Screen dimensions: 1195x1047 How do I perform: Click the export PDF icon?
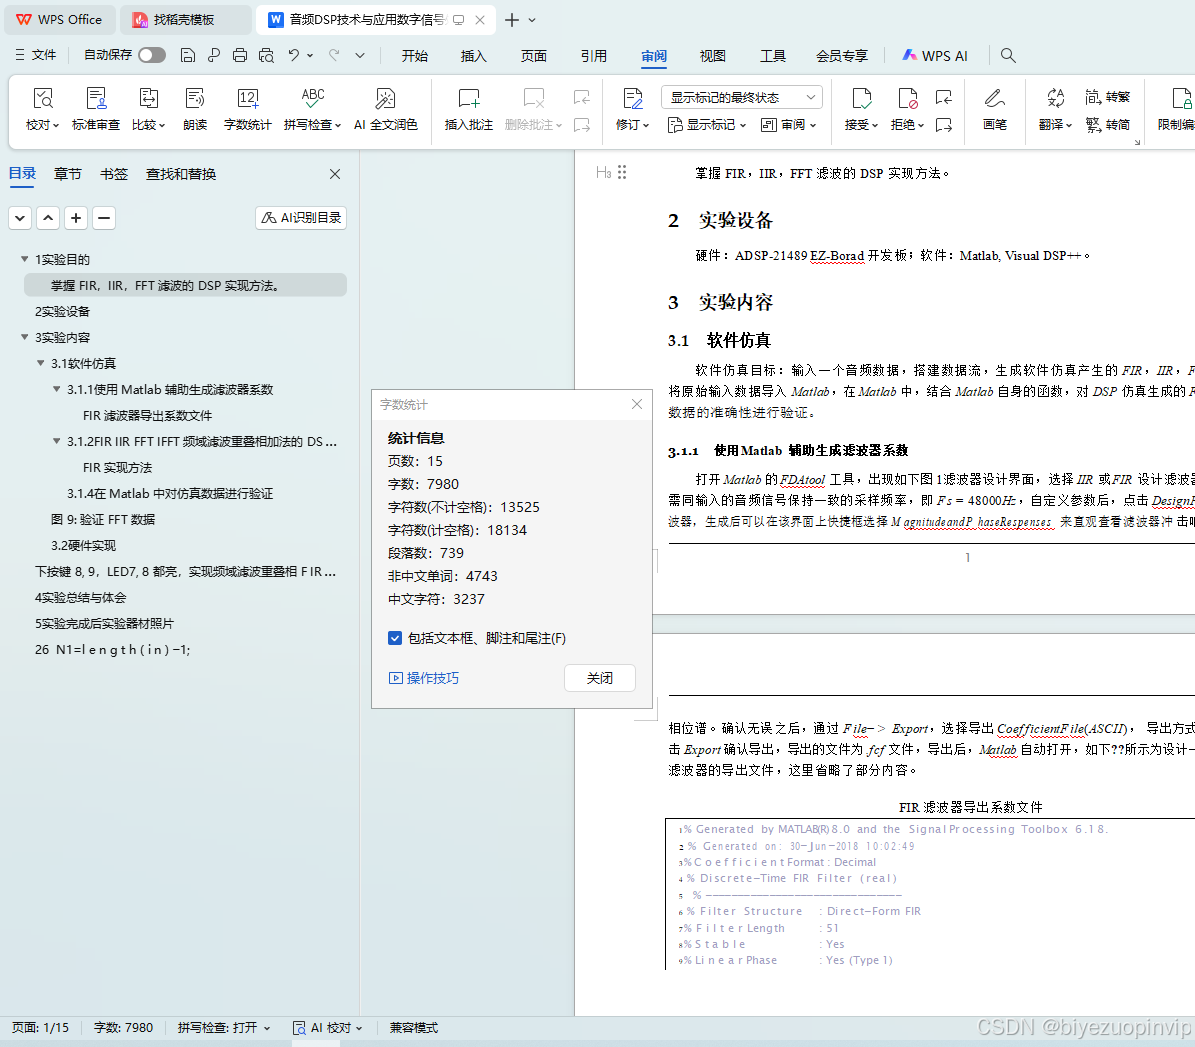(214, 55)
